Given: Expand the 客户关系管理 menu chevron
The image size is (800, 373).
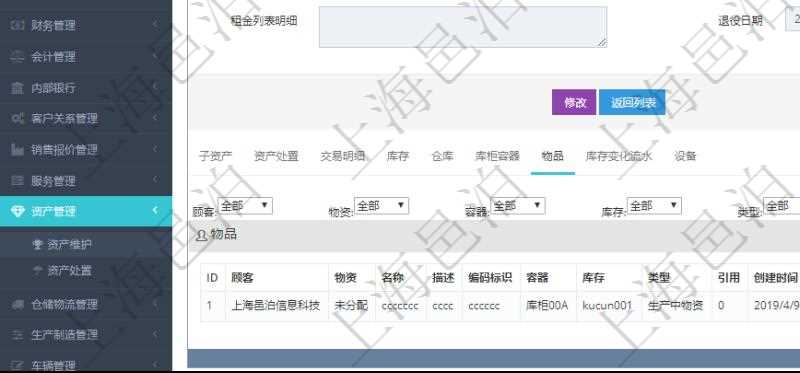Looking at the screenshot, I should pos(155,118).
